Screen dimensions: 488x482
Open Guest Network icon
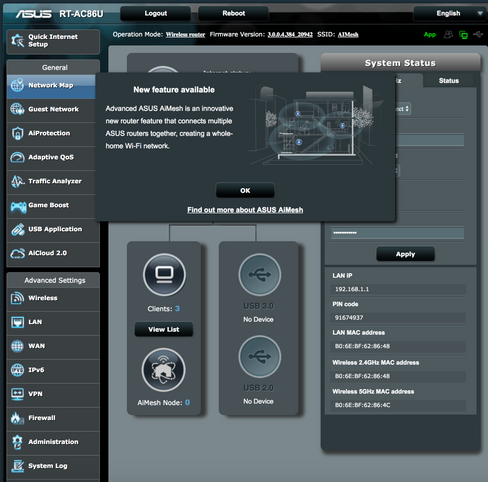click(x=17, y=109)
